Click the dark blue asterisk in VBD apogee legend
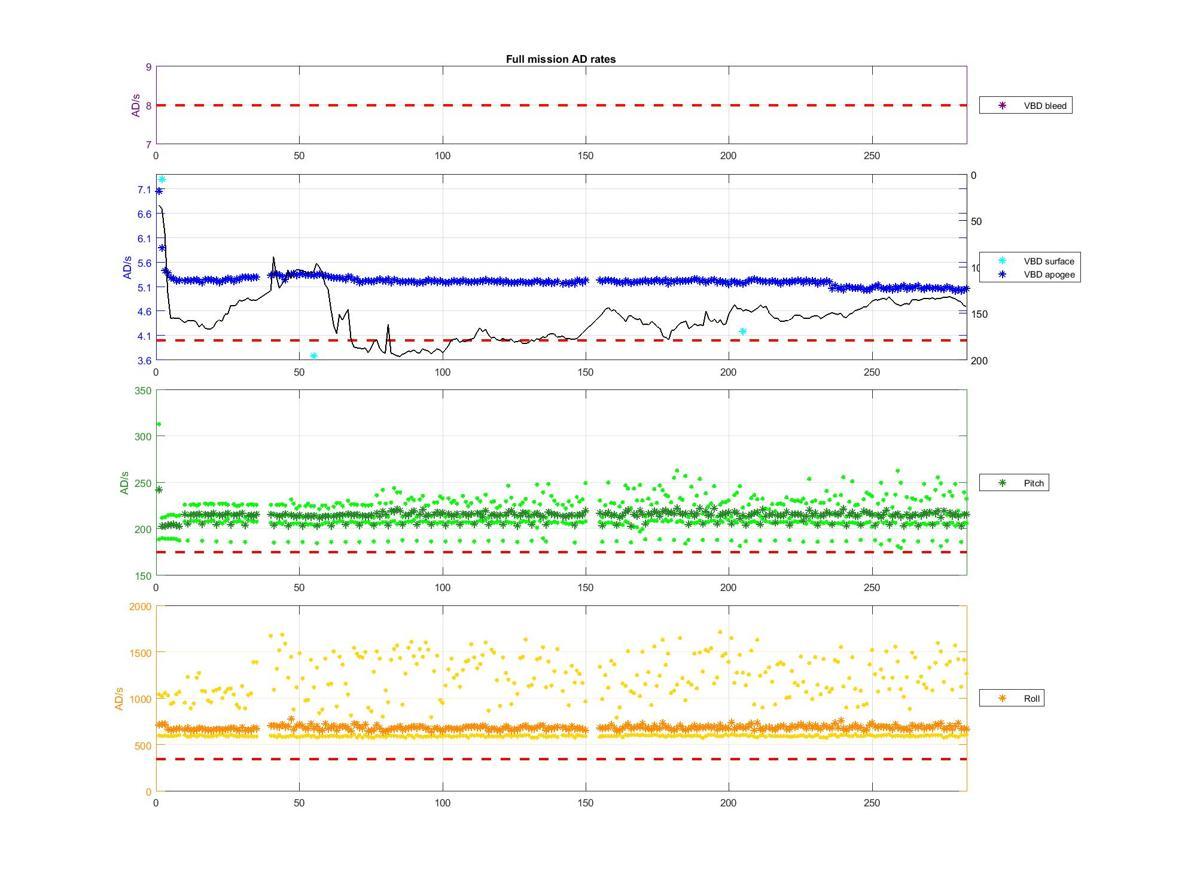The width and height of the screenshot is (1200, 889). [1002, 274]
